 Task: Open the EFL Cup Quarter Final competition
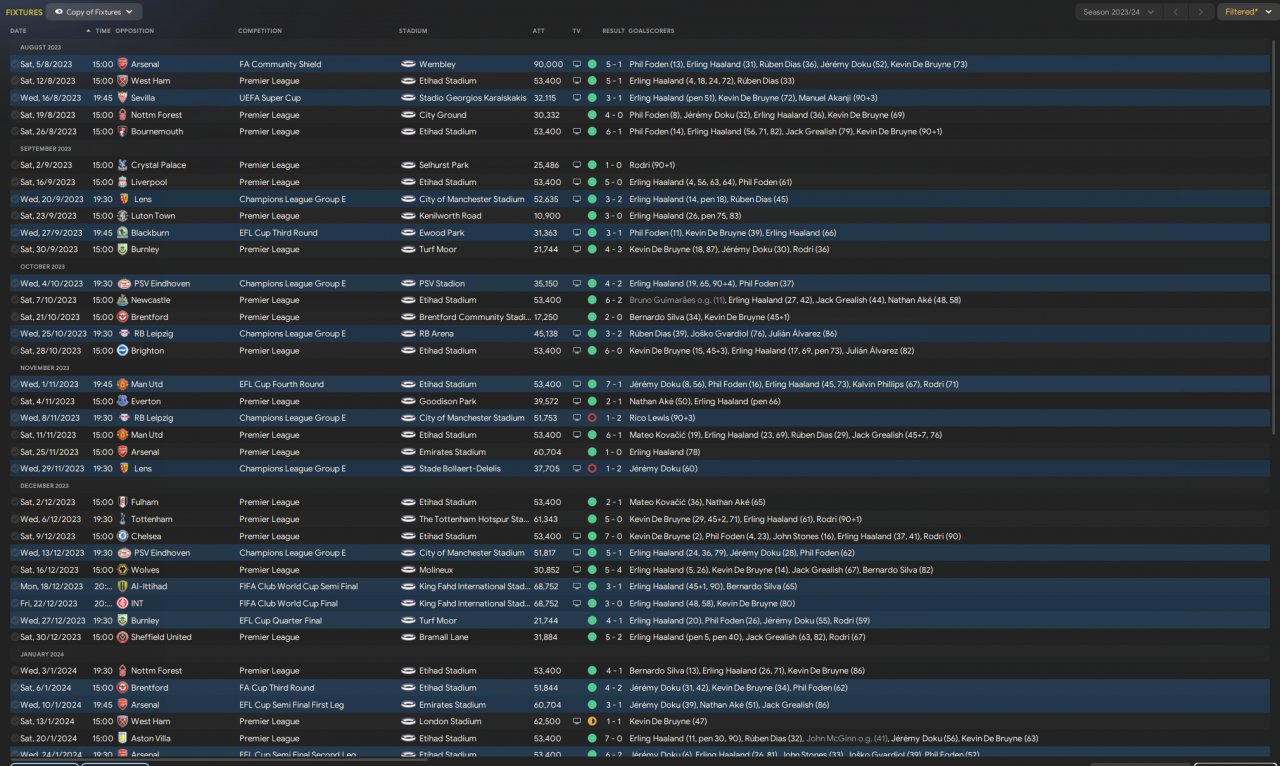click(280, 620)
